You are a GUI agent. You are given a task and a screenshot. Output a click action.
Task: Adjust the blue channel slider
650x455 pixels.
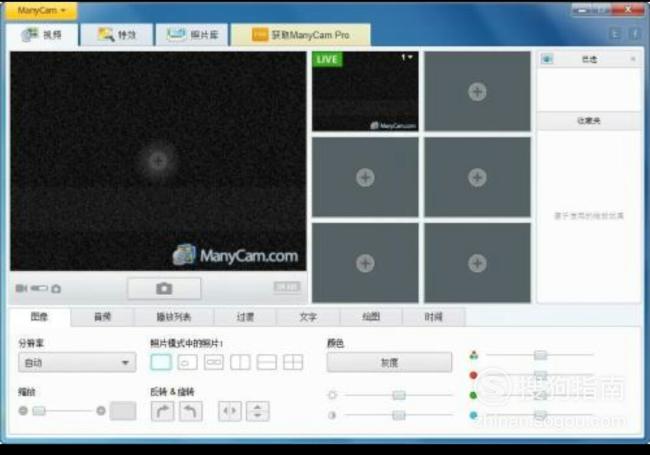540,415
